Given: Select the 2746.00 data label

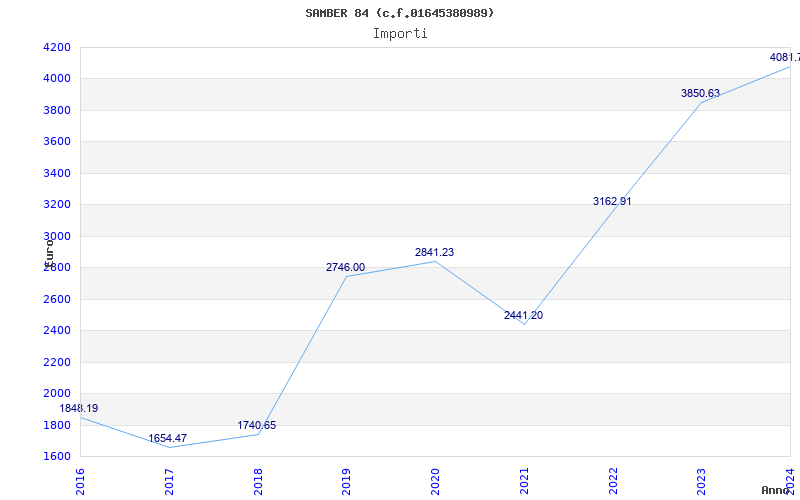Looking at the screenshot, I should coord(345,267).
